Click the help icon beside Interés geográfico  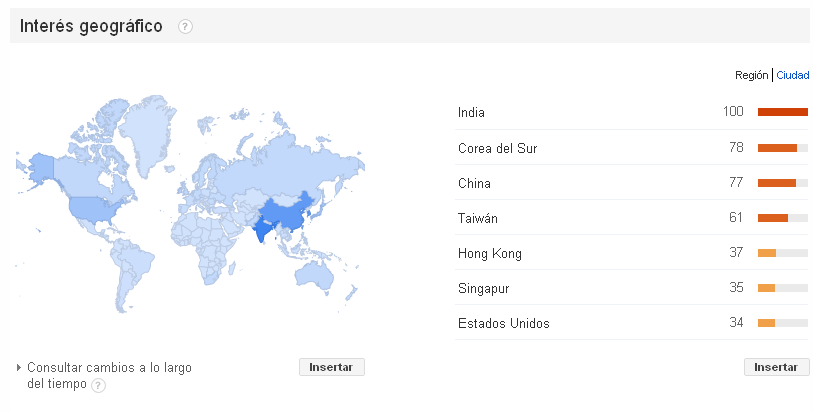point(185,26)
